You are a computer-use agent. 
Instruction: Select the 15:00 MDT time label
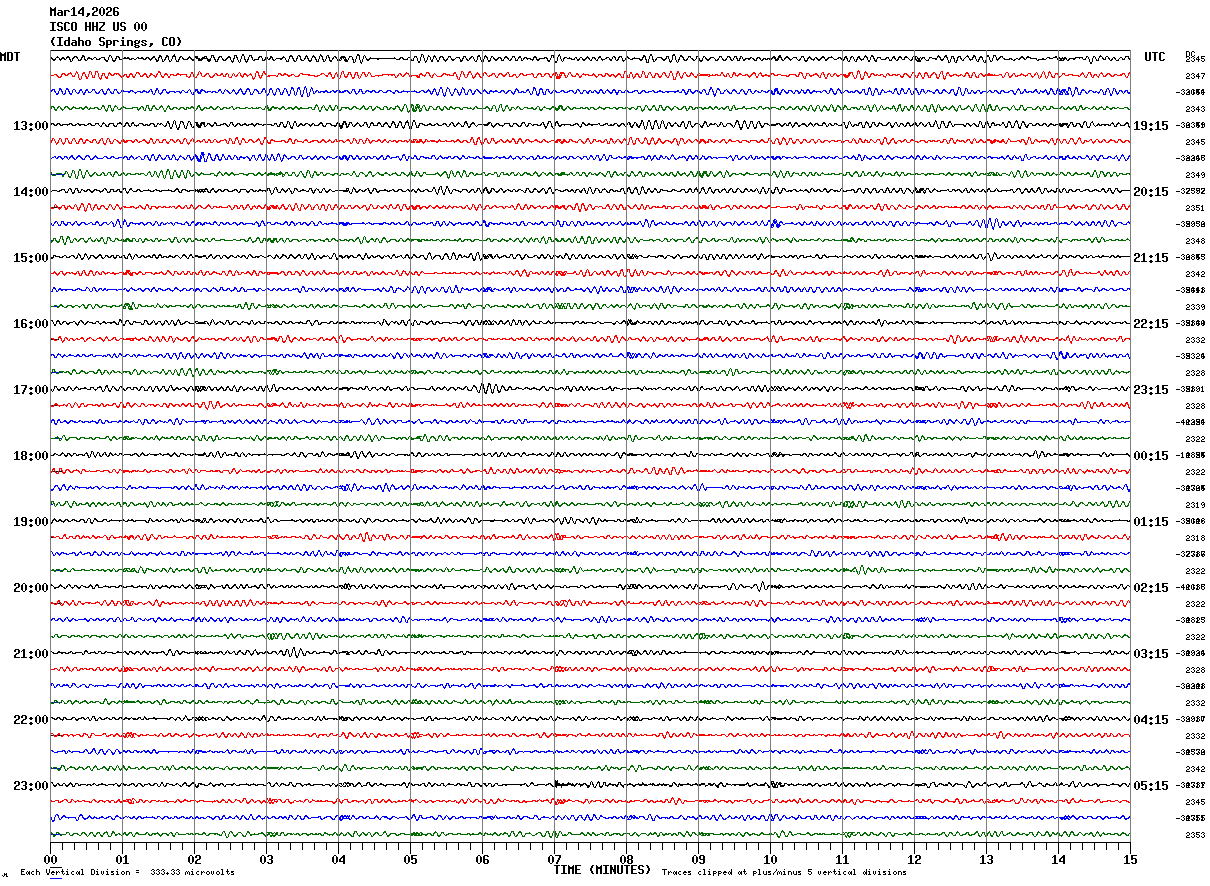point(30,258)
